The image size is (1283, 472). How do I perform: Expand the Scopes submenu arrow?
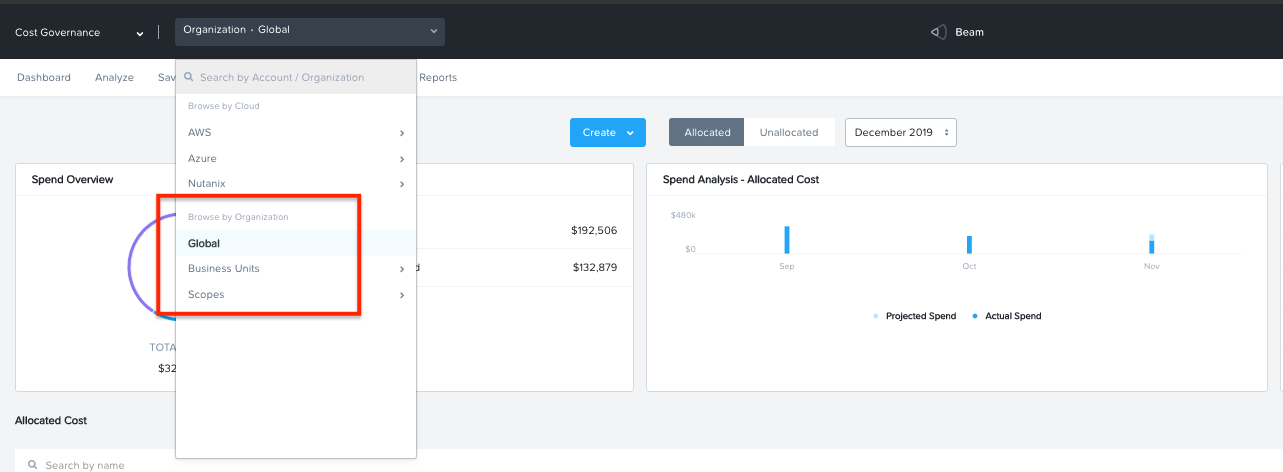point(402,295)
